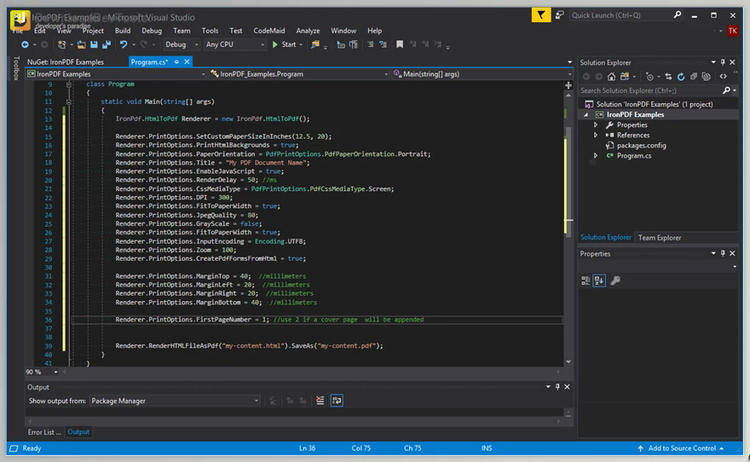Toggle the pin on Program.cs tab
Image resolution: width=750 pixels, height=462 pixels.
[x=176, y=62]
